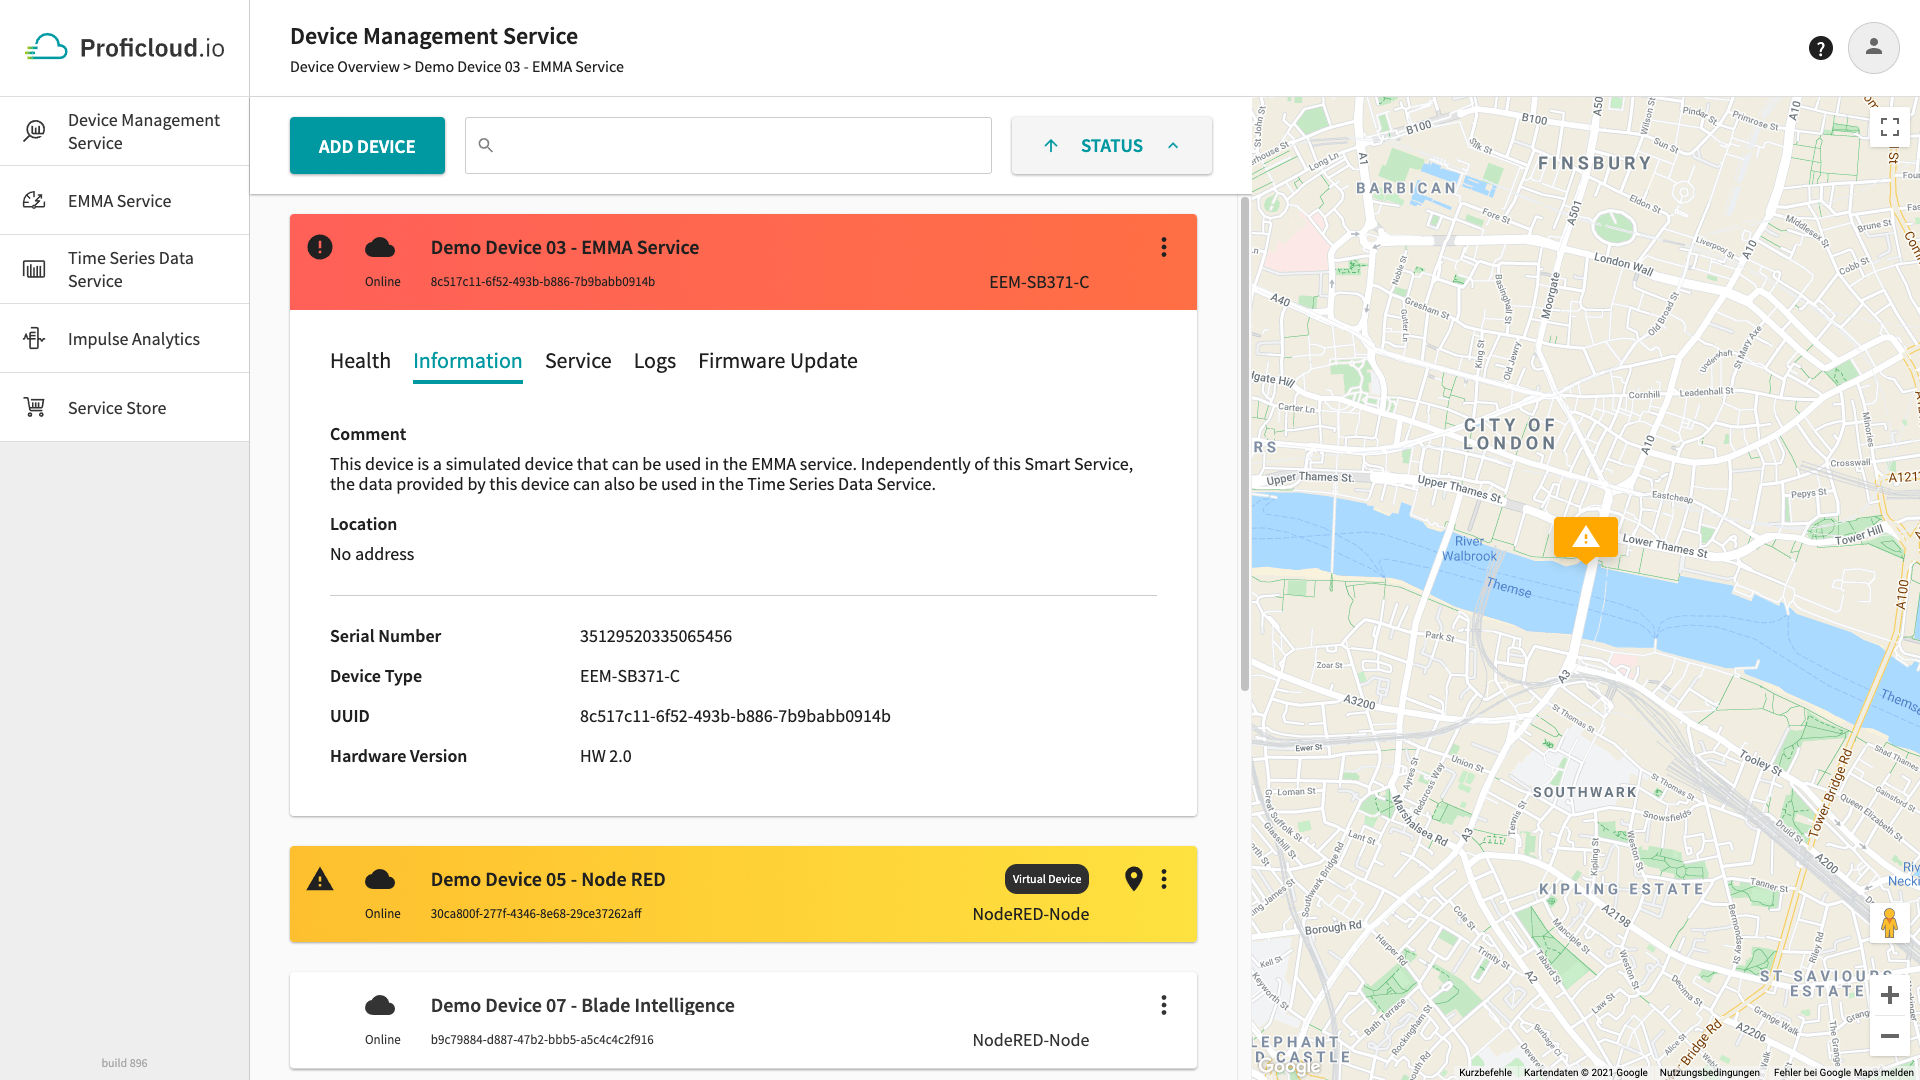The image size is (1920, 1080).
Task: Toggle the sort direction arrow next to STATUS
Action: [x=1052, y=145]
